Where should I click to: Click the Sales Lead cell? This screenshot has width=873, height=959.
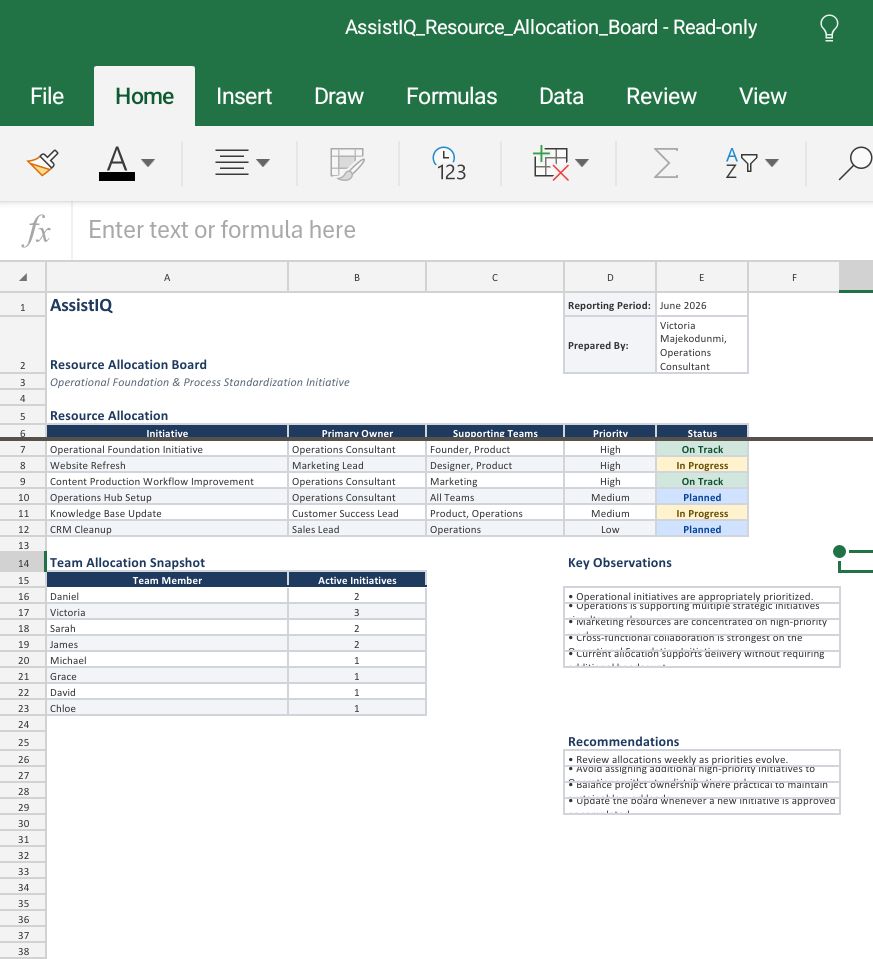click(x=357, y=529)
